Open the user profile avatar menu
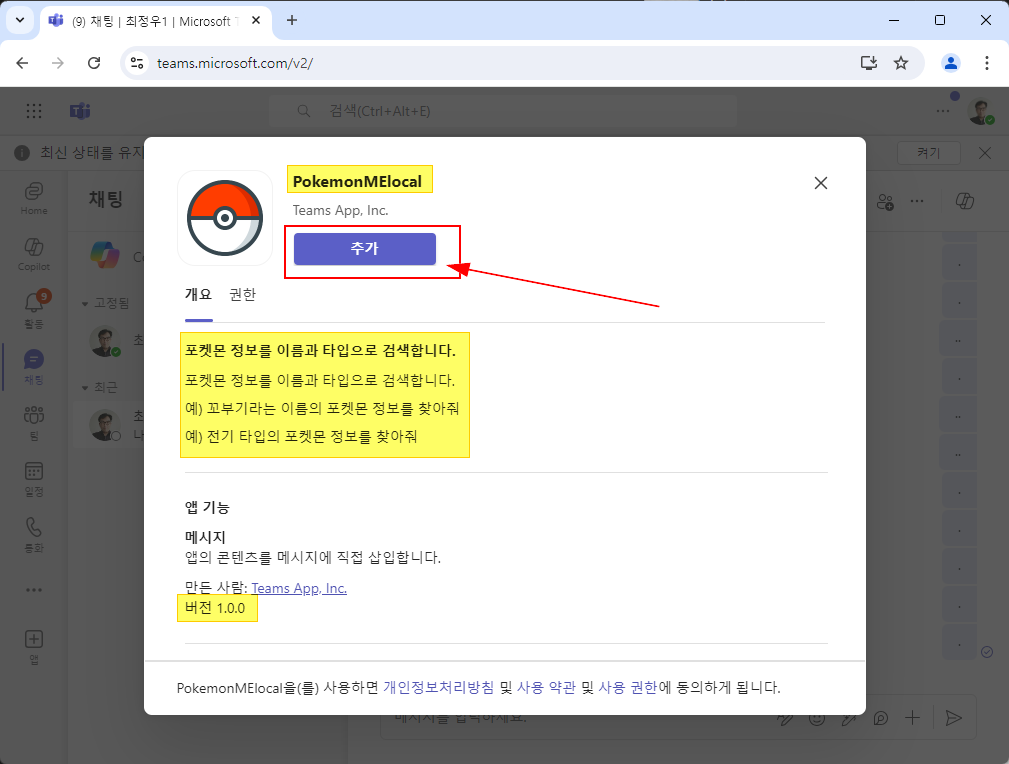 981,111
